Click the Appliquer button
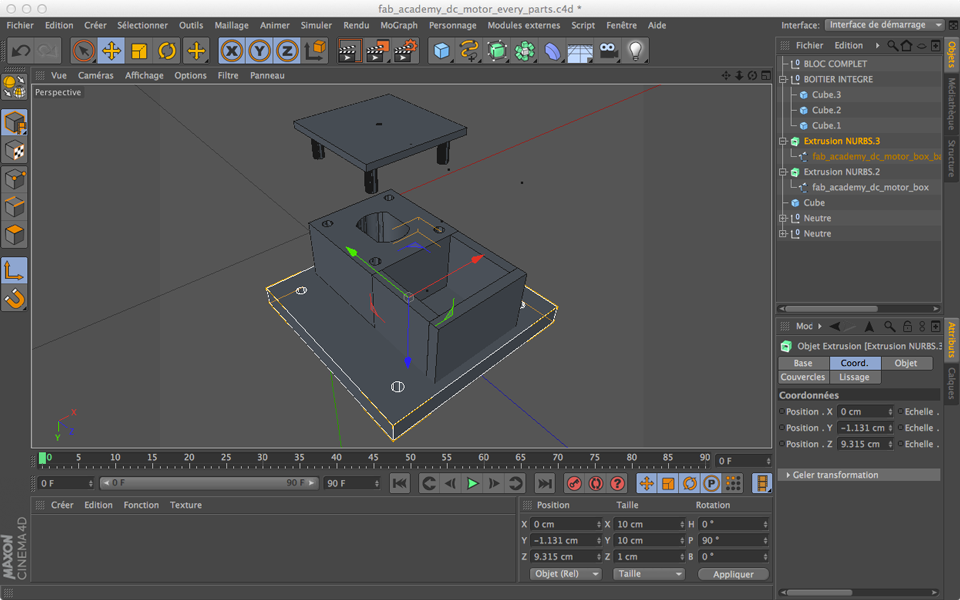 (733, 574)
